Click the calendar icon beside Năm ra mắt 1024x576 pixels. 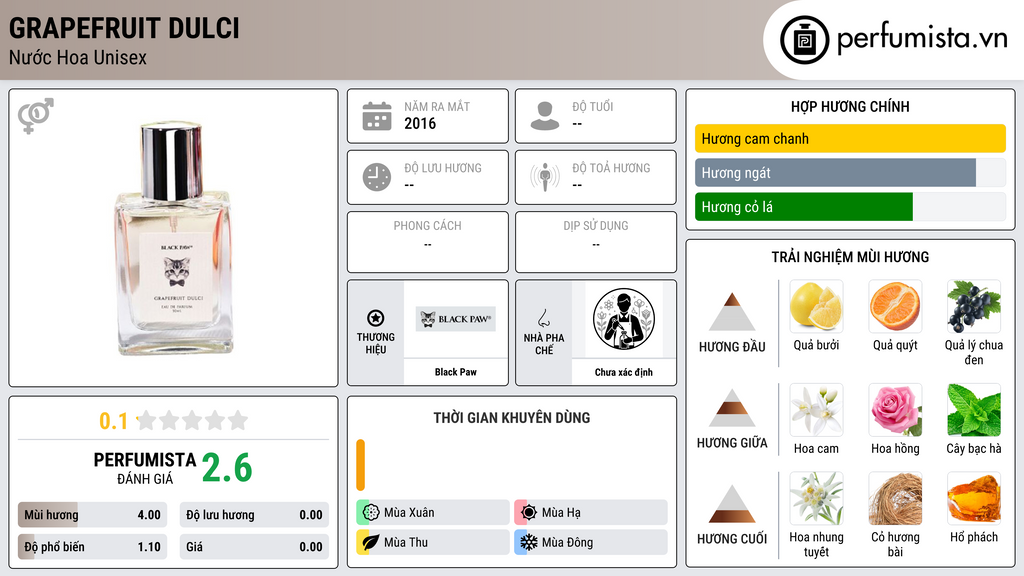click(377, 116)
